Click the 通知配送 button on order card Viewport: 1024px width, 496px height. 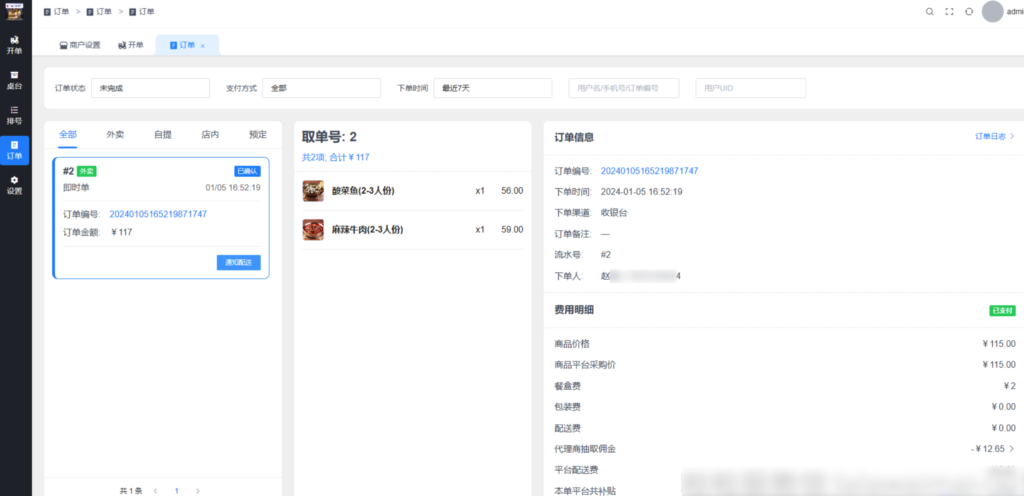238,262
